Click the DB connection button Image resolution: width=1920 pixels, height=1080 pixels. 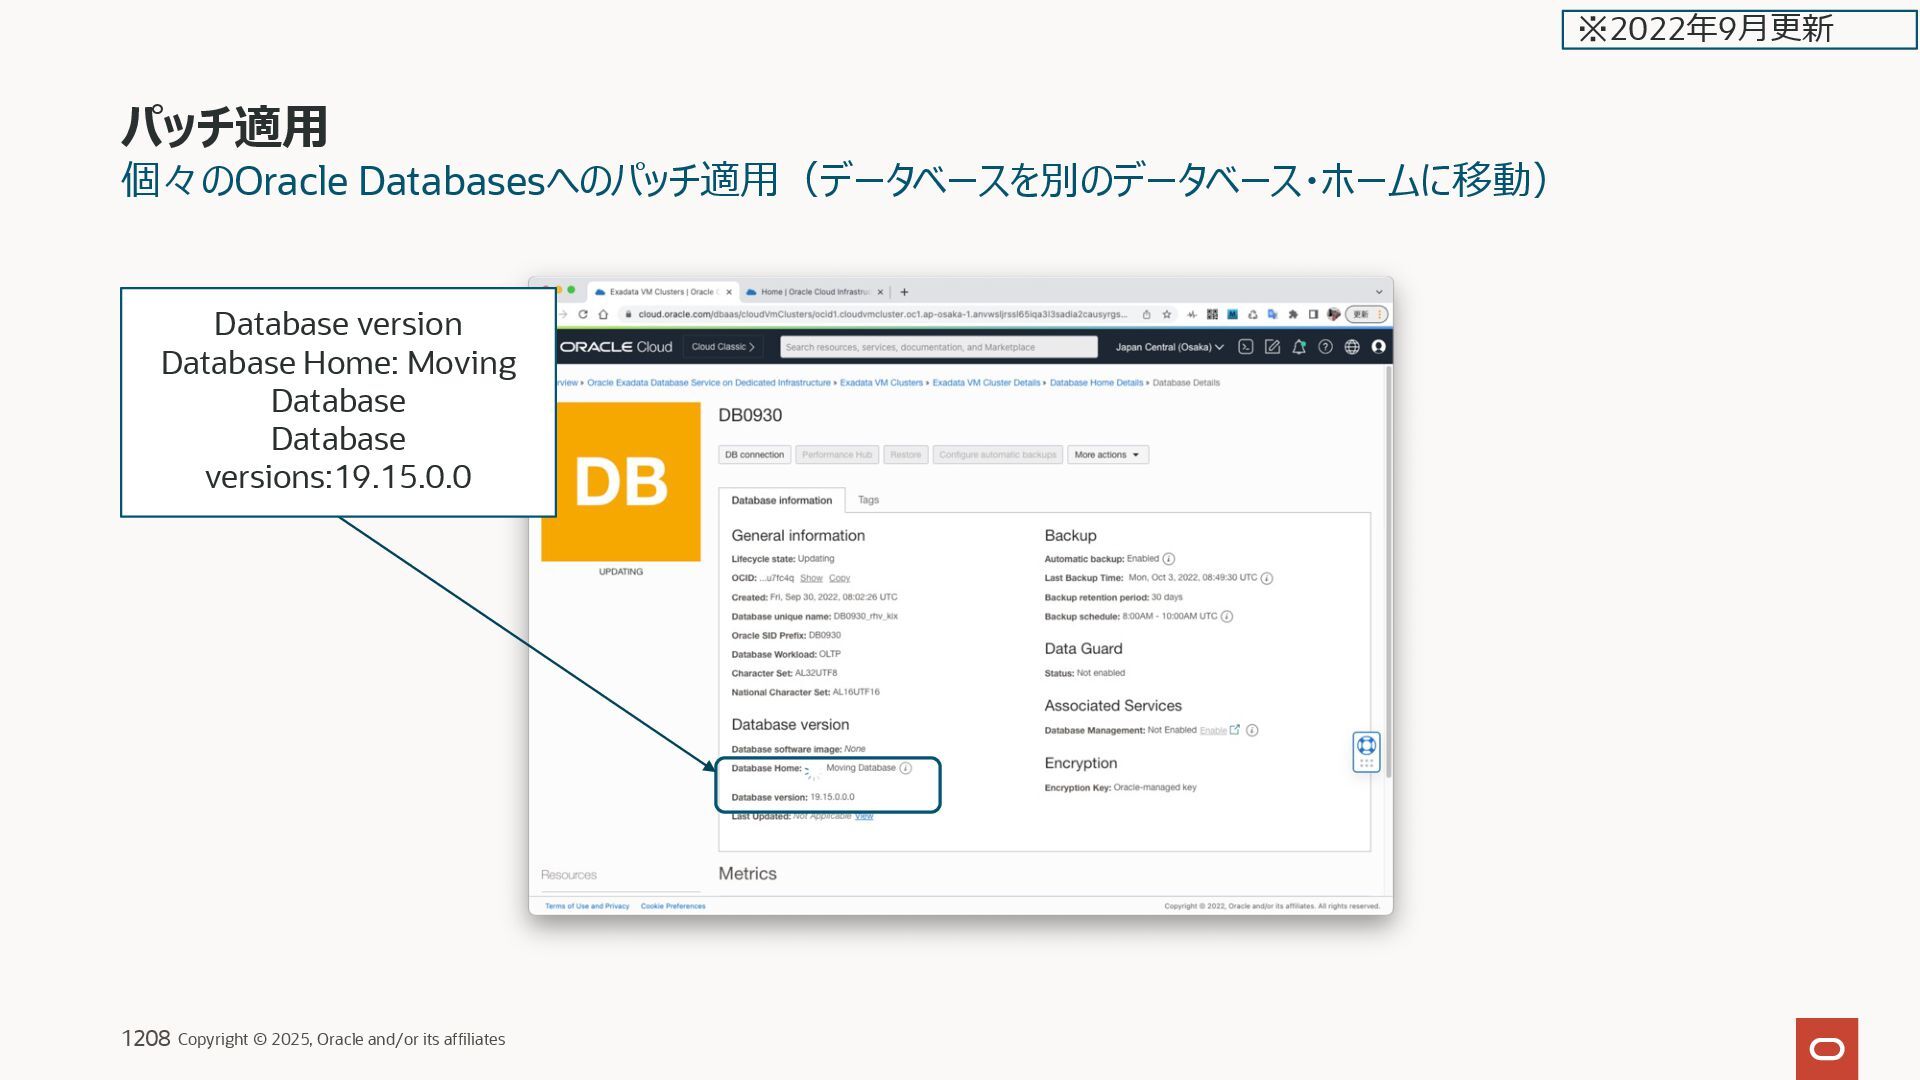(x=754, y=455)
